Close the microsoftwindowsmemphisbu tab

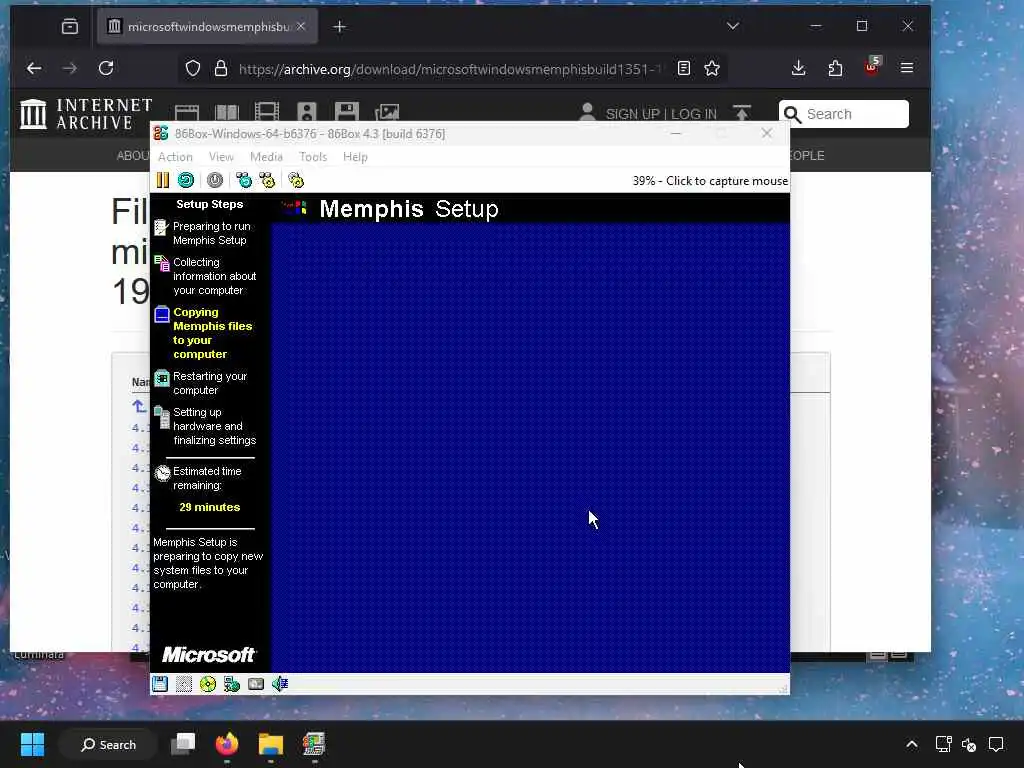pyautogui.click(x=301, y=26)
